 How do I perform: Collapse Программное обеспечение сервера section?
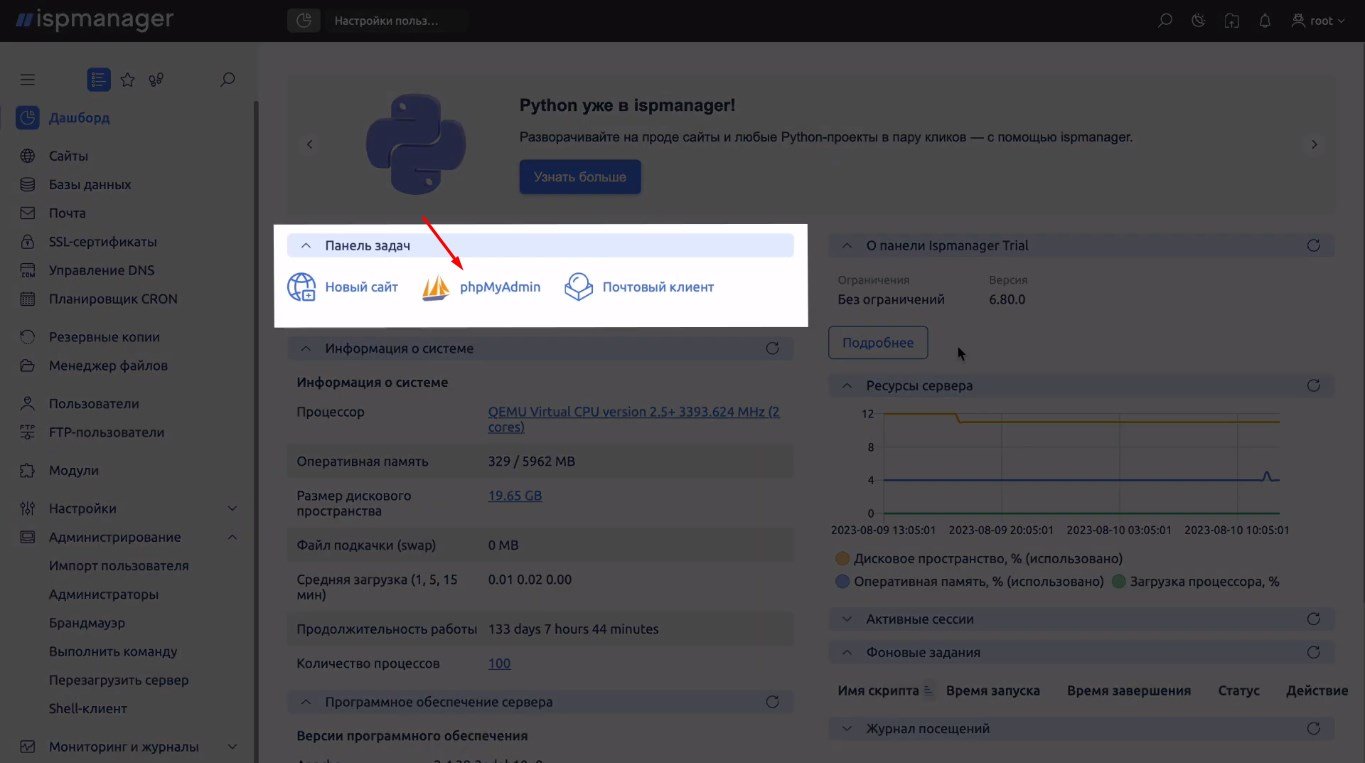(x=306, y=703)
